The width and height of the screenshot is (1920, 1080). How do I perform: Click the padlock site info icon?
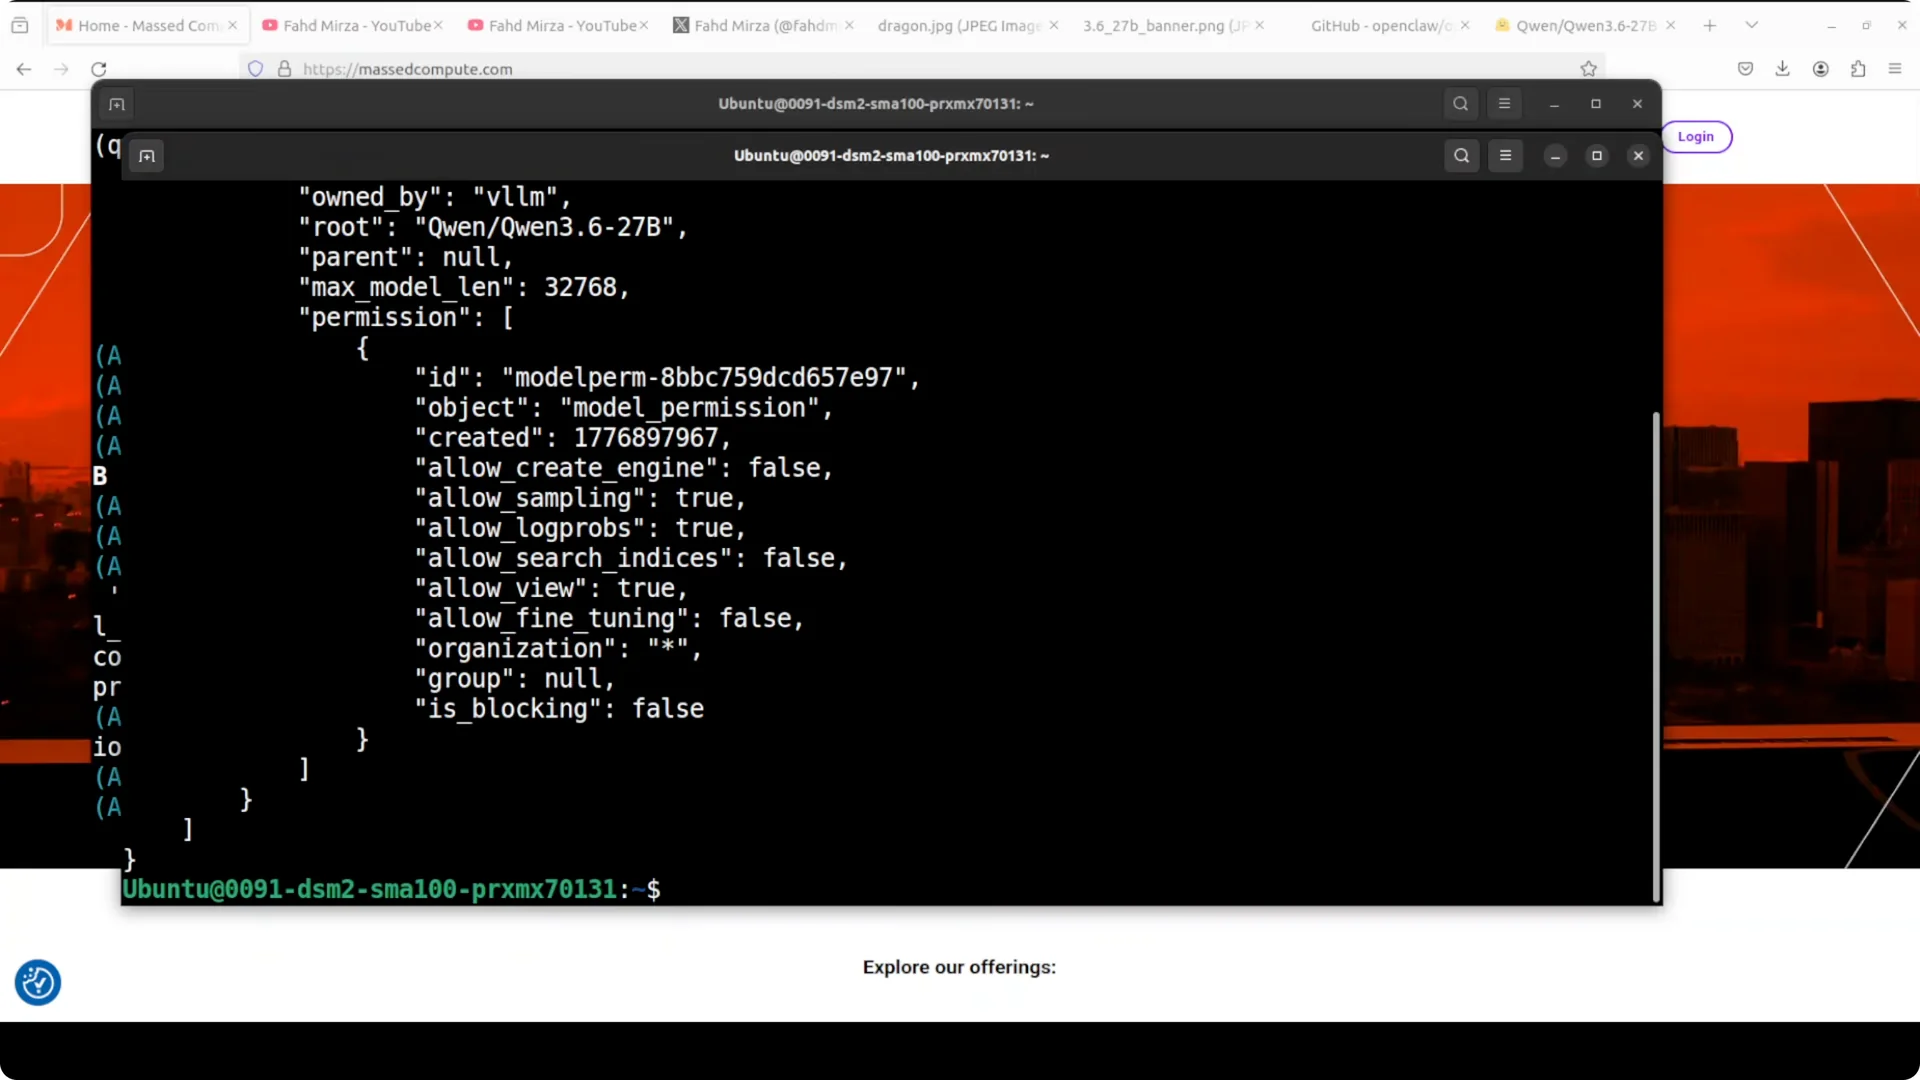[x=284, y=69]
